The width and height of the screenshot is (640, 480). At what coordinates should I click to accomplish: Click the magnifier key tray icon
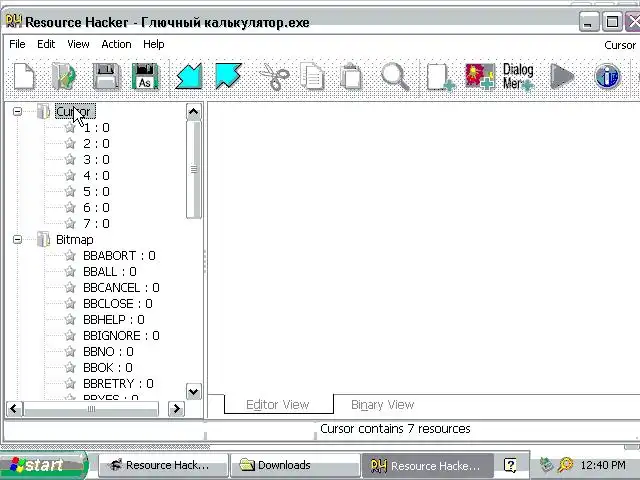pyautogui.click(x=566, y=464)
